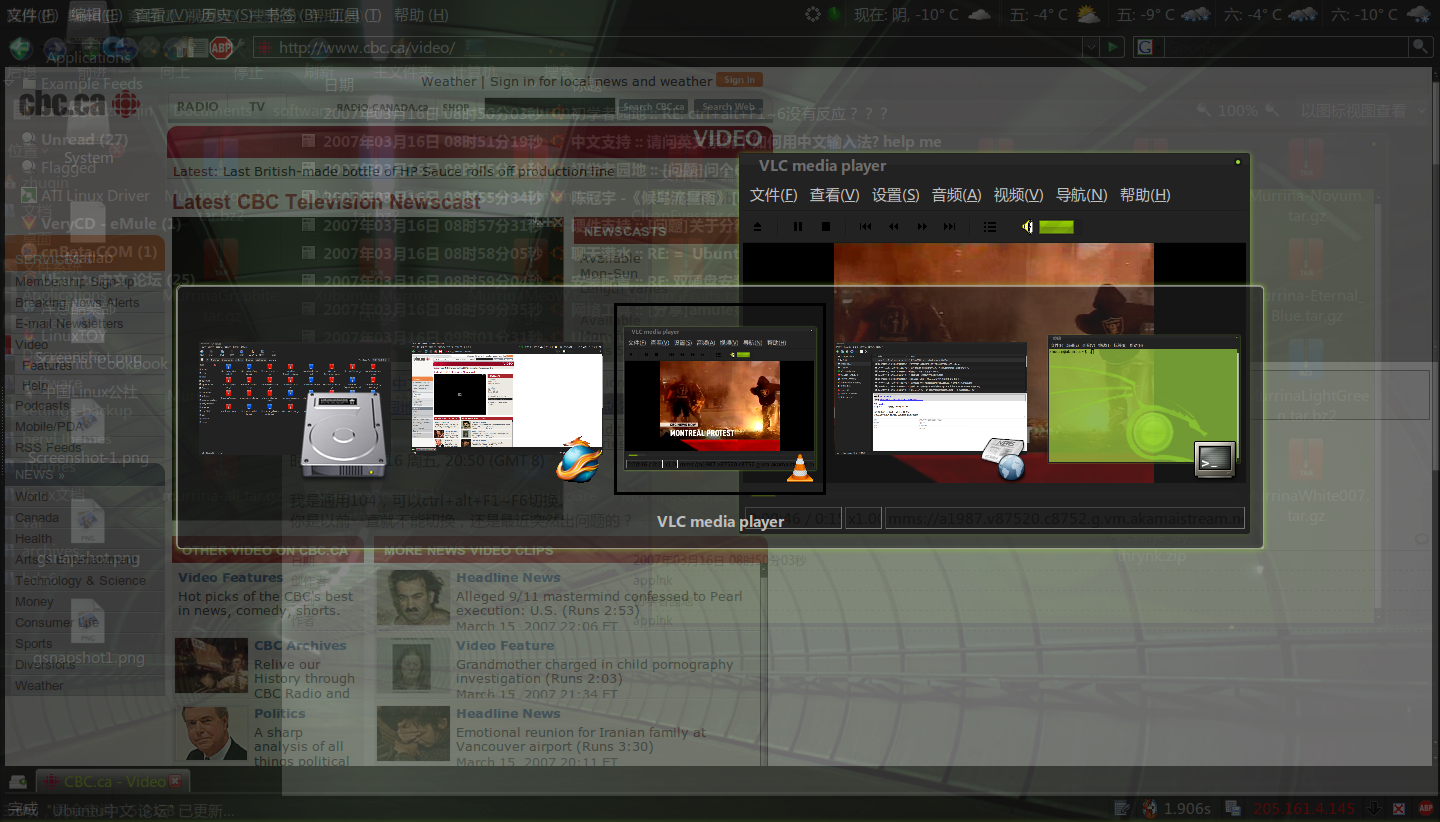1440x822 pixels.
Task: Click the browser search magnifier icon
Action: pyautogui.click(x=1419, y=47)
